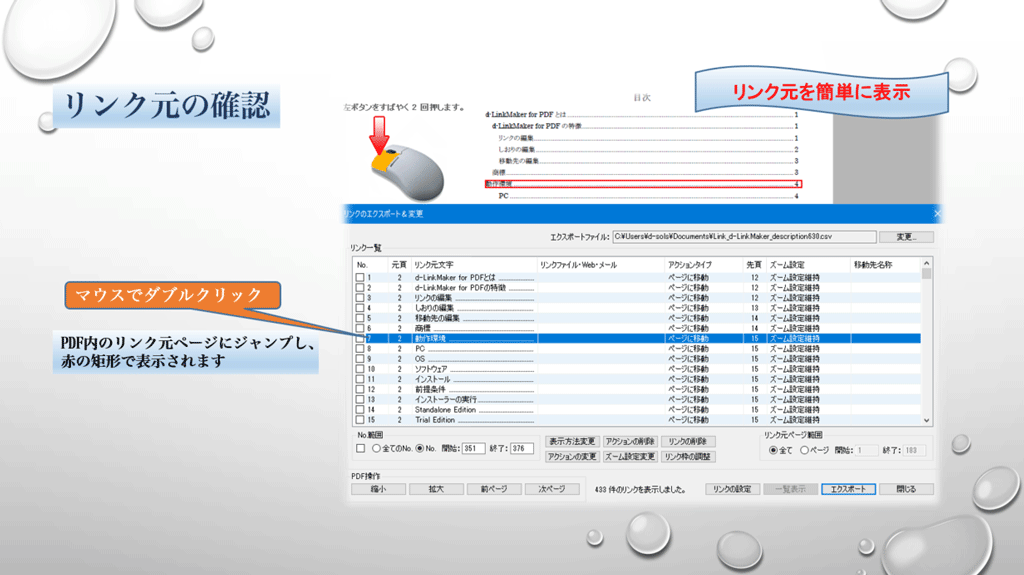Click the 縮小 PDF button
Image resolution: width=1024 pixels, height=575 pixels.
(378, 489)
